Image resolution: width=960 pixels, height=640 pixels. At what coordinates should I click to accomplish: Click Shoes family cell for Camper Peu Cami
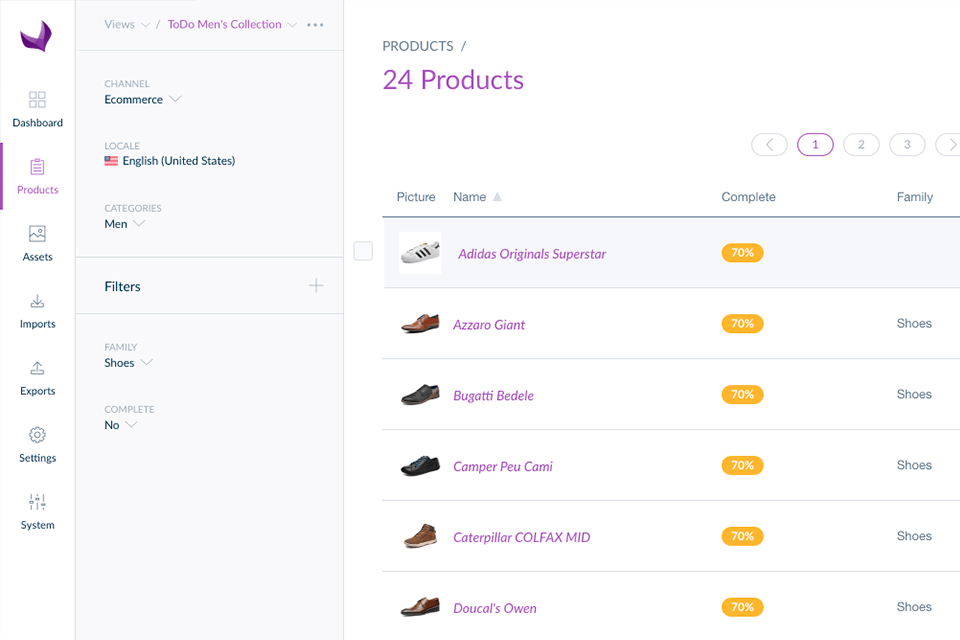914,465
